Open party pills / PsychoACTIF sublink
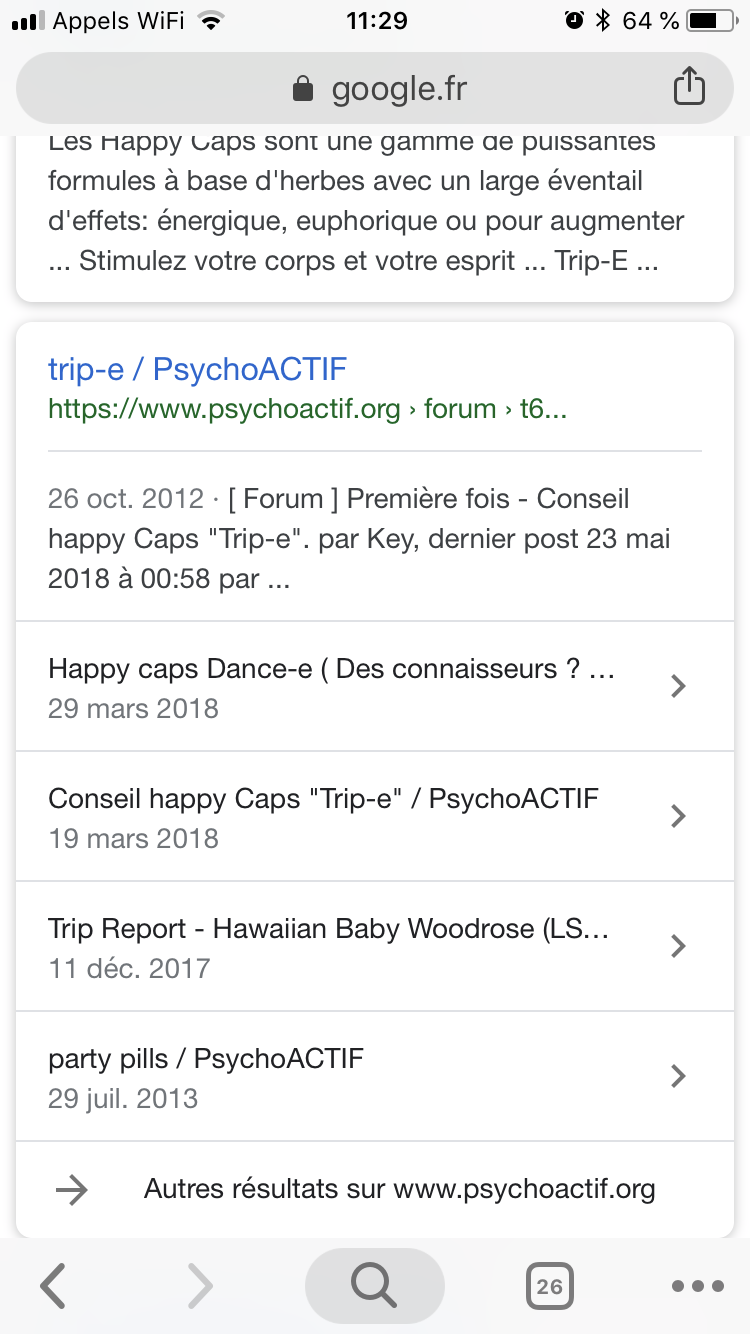Screen dimensions: 750x1334 (x=206, y=1059)
